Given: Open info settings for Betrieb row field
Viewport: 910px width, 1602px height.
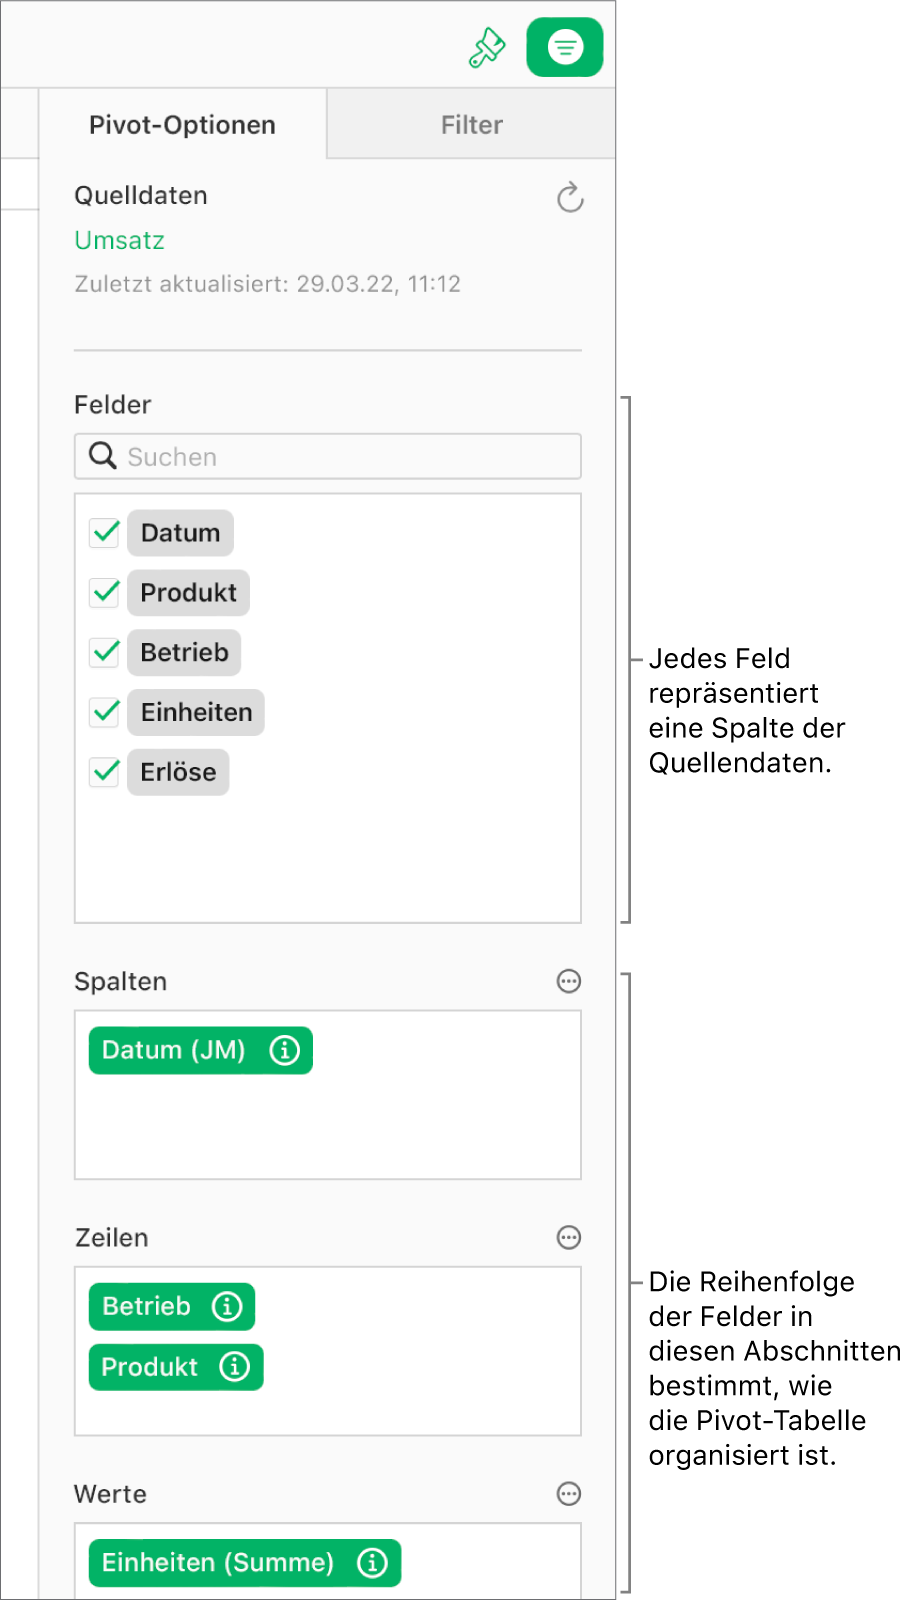Looking at the screenshot, I should click(x=228, y=1306).
